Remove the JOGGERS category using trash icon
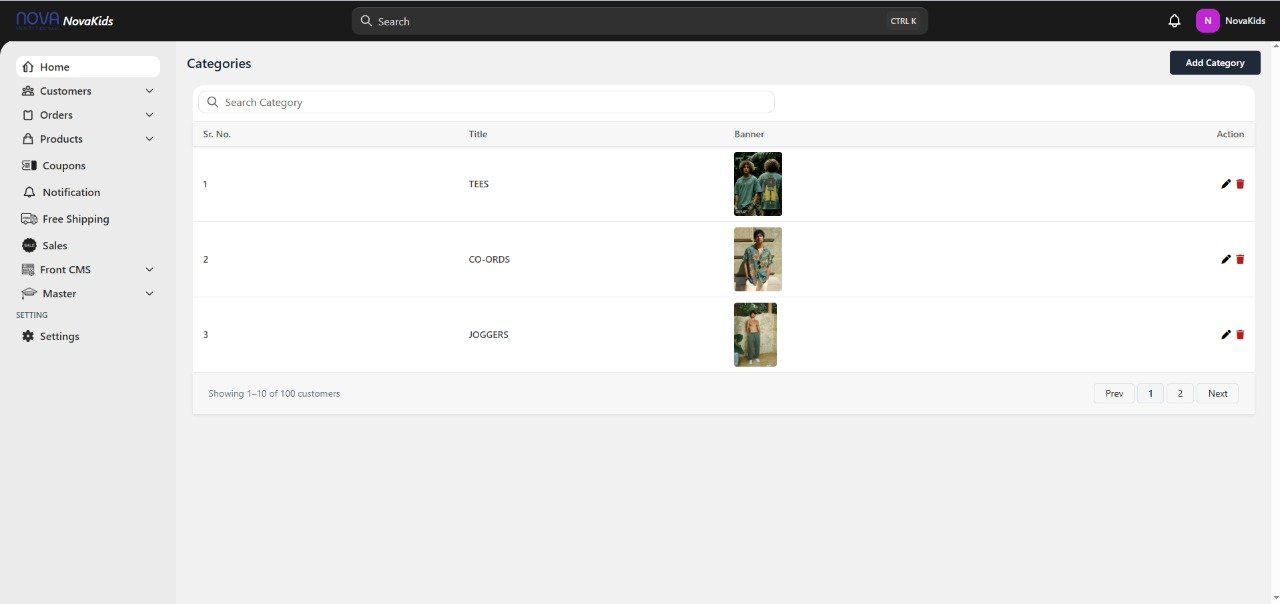The height and width of the screenshot is (604, 1280). click(x=1240, y=334)
